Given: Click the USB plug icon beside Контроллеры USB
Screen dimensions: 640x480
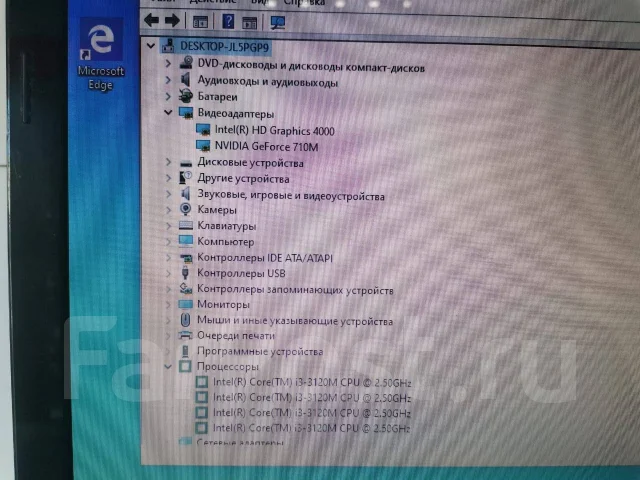Looking at the screenshot, I should point(185,273).
